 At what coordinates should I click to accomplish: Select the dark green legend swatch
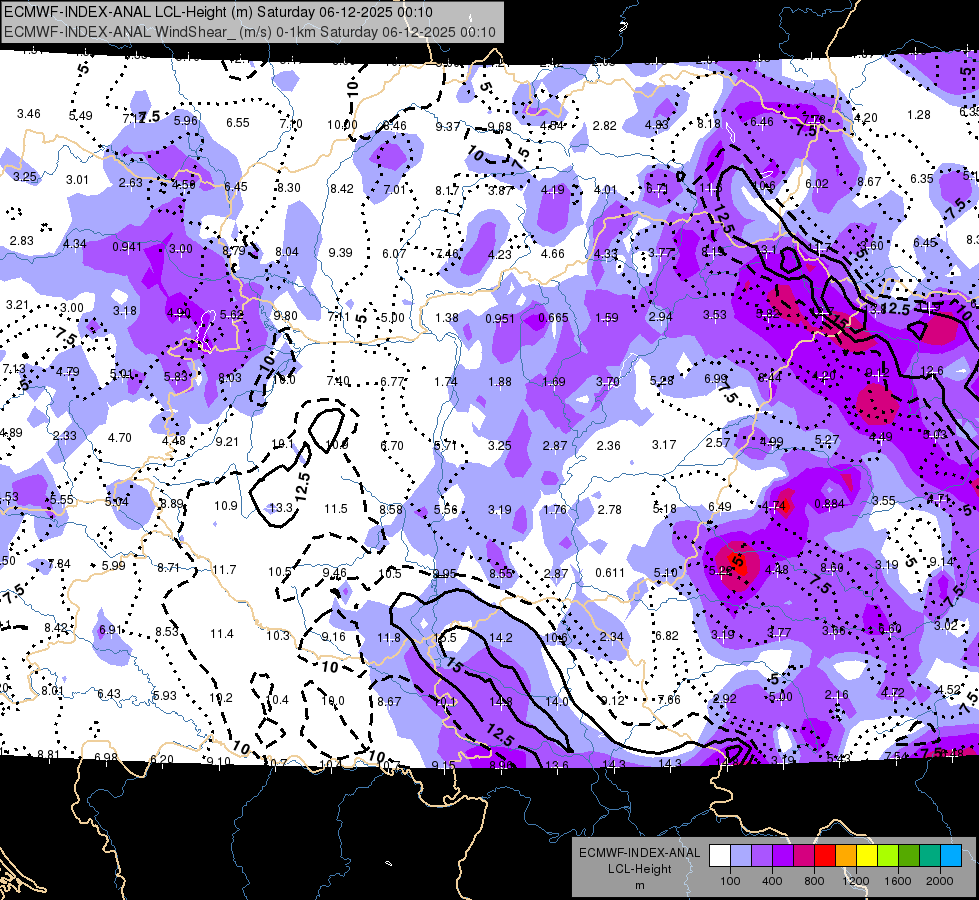(908, 856)
